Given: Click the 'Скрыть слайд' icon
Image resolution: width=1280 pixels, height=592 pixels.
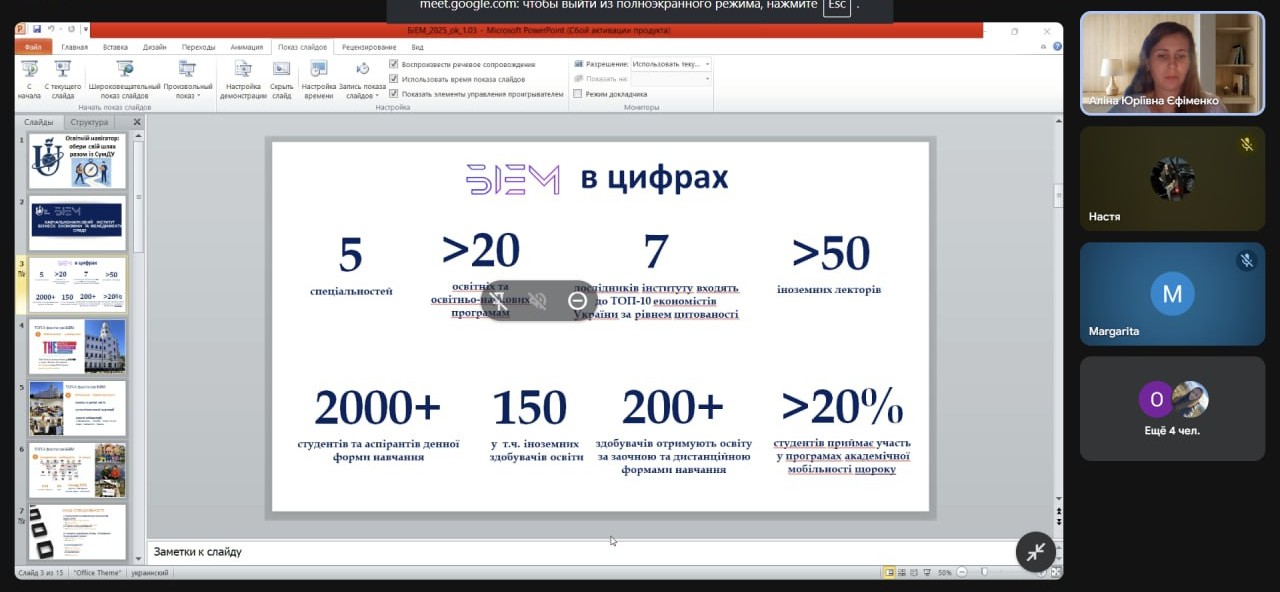Looking at the screenshot, I should click(x=282, y=71).
